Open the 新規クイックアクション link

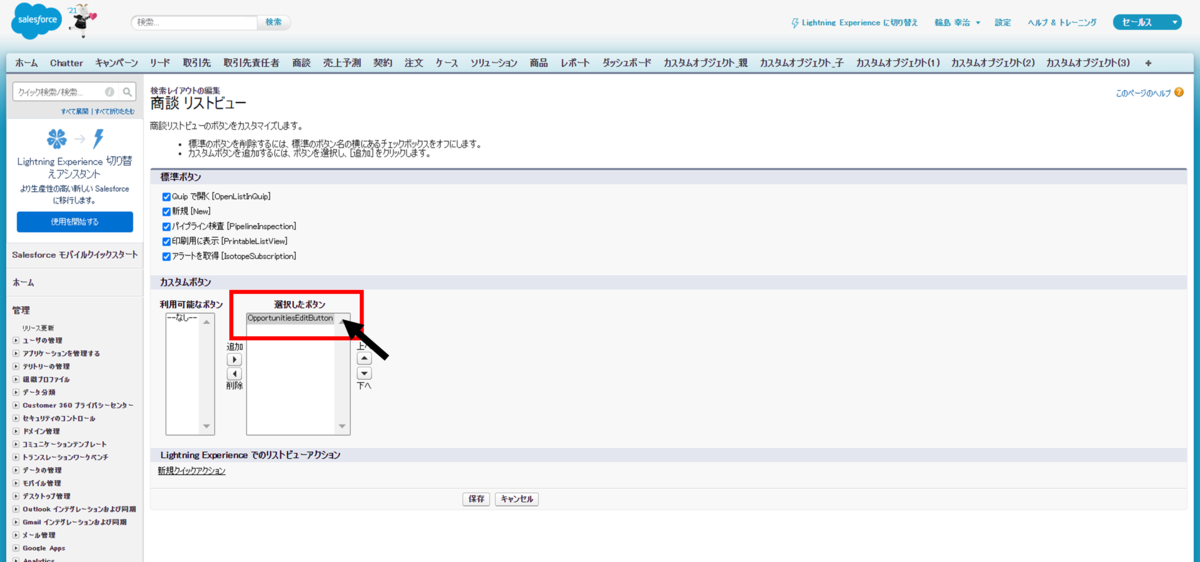coord(191,471)
